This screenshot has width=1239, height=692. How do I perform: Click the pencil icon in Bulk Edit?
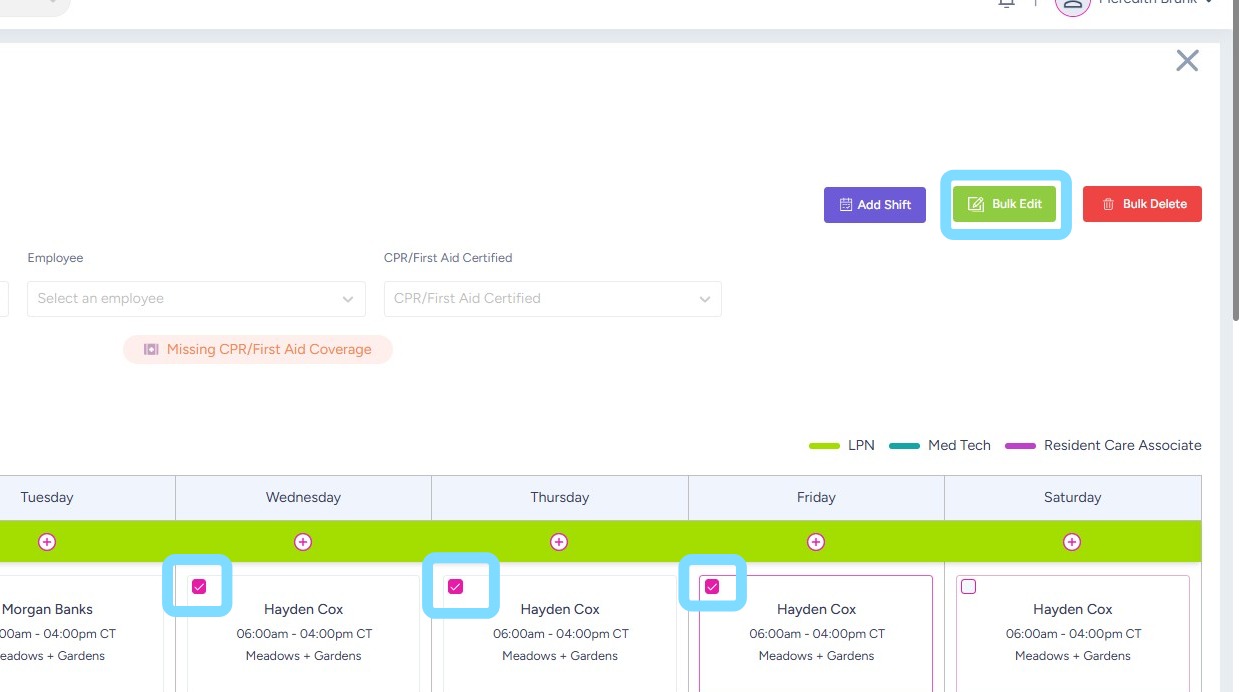(x=976, y=204)
